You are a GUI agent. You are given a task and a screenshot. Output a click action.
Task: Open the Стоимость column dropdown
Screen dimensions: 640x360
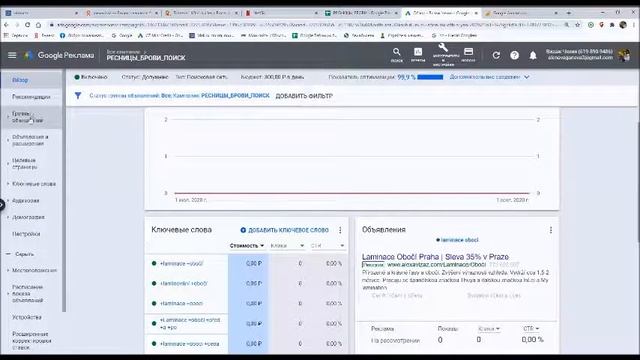(247, 246)
